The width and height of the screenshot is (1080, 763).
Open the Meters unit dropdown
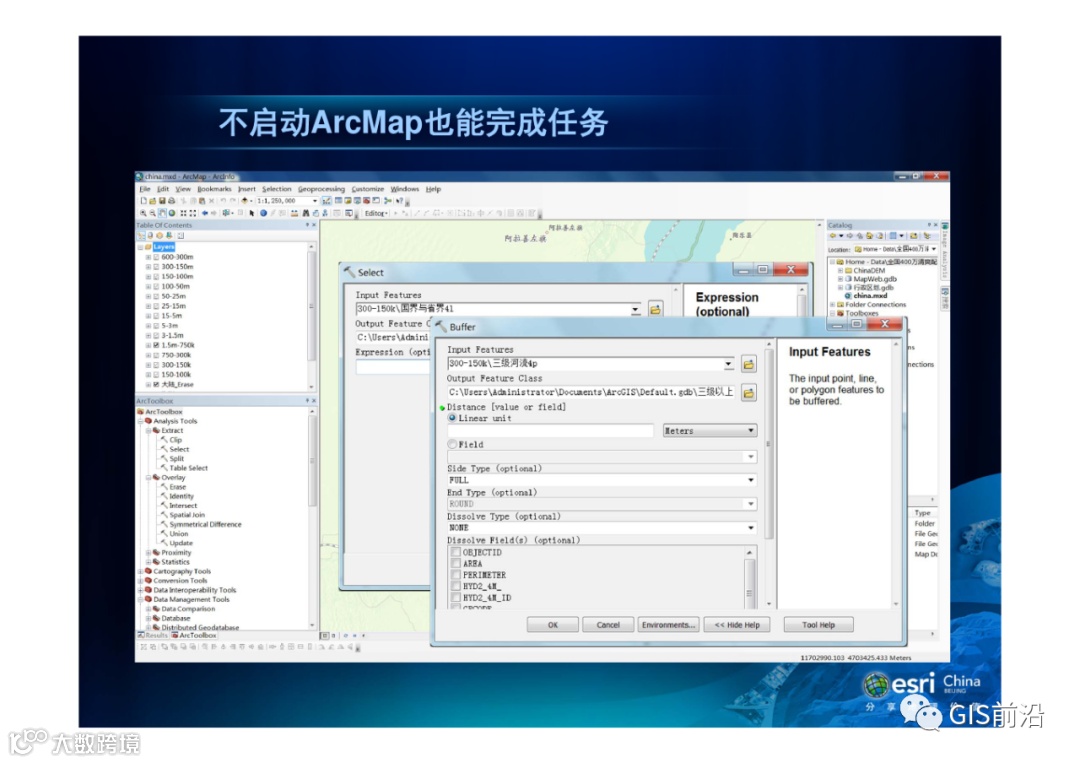[x=709, y=431]
